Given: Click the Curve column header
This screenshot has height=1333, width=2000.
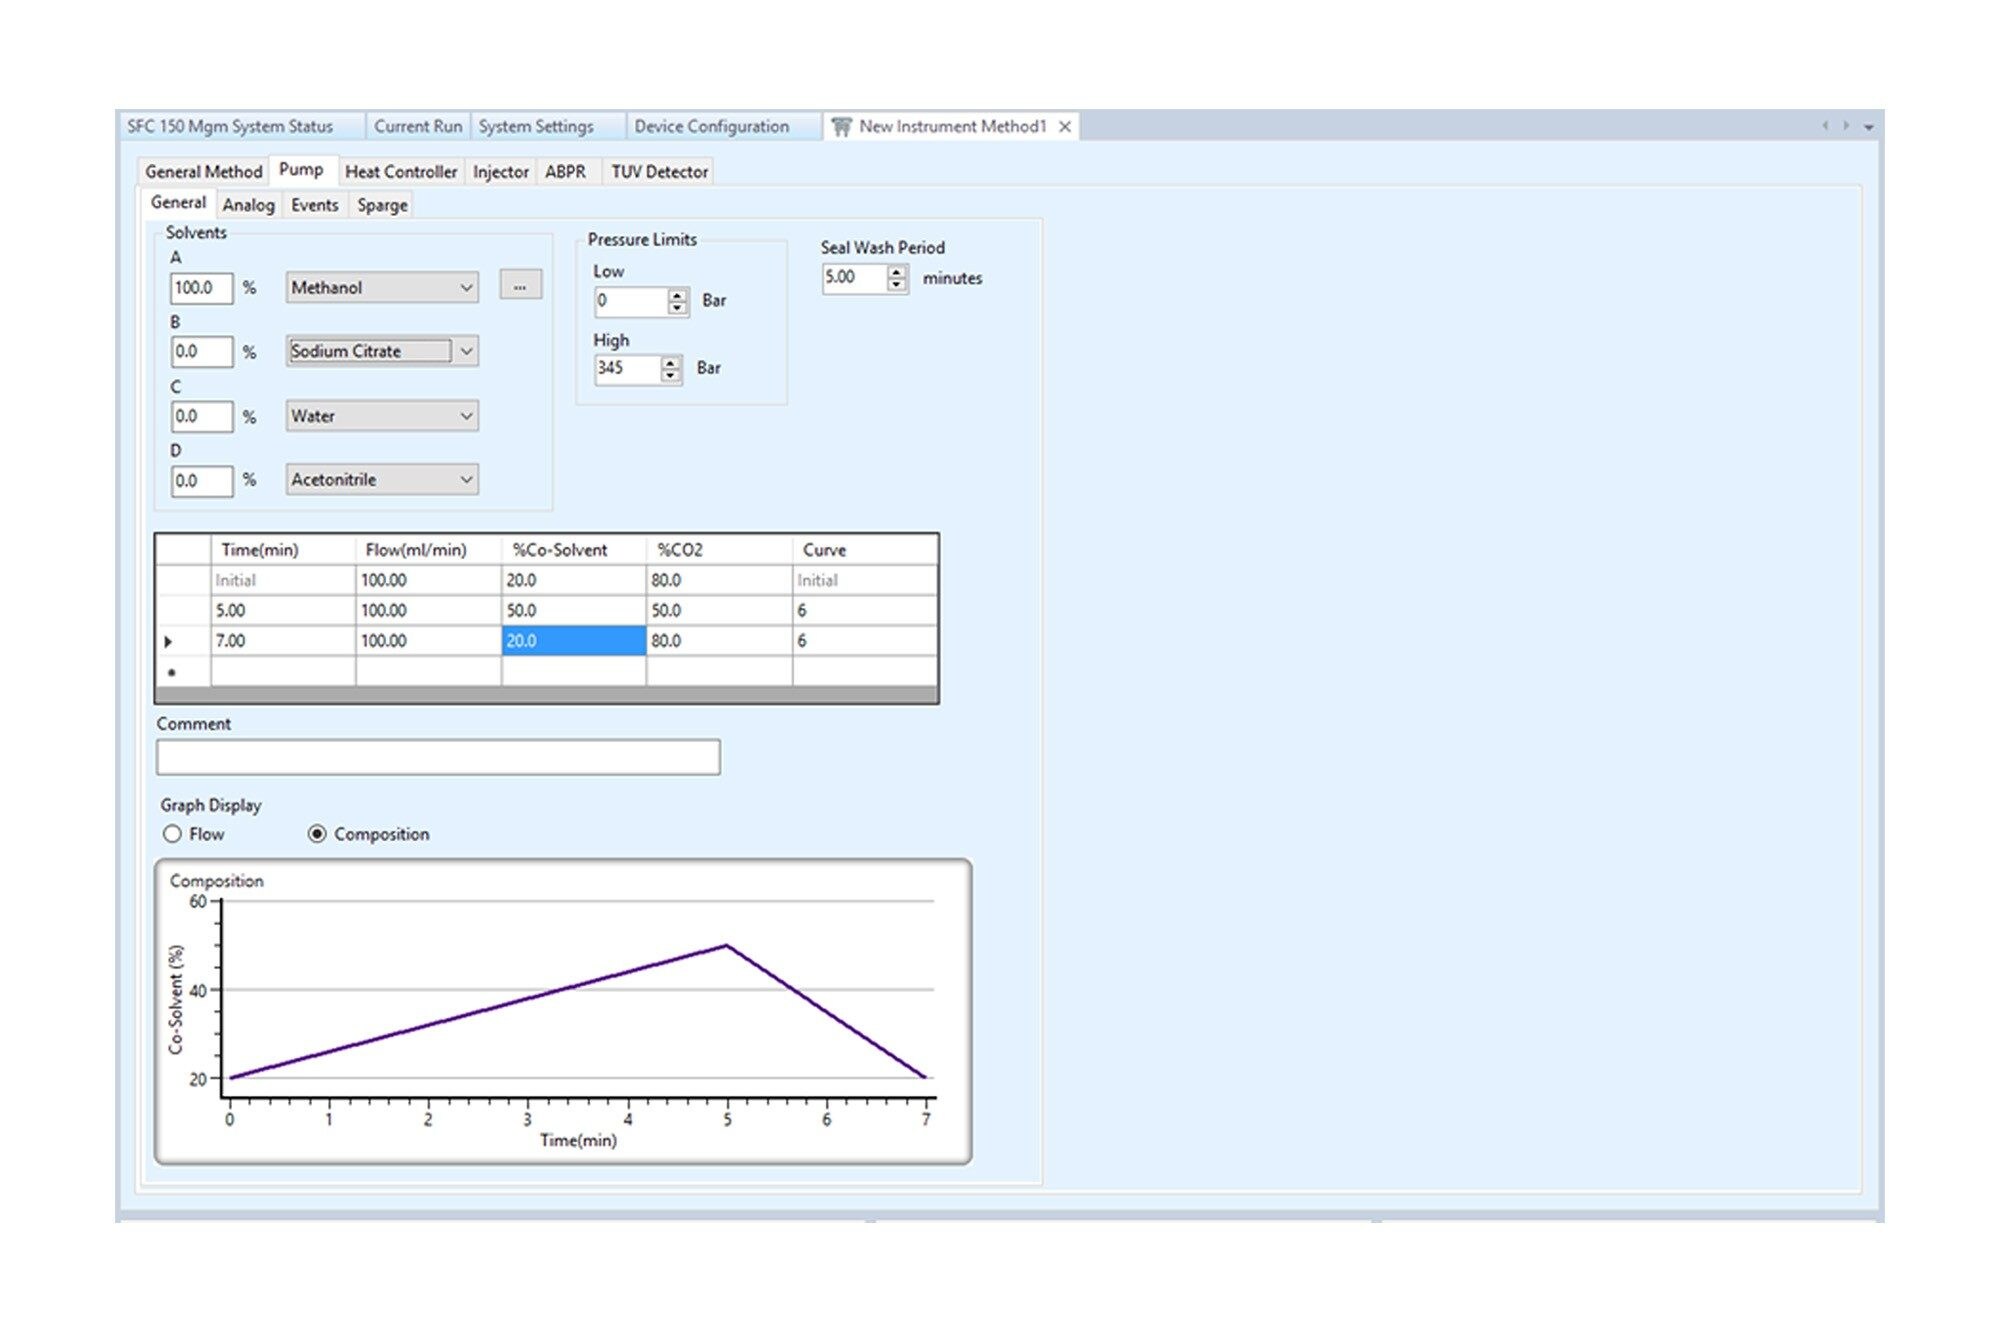Looking at the screenshot, I should (x=865, y=550).
